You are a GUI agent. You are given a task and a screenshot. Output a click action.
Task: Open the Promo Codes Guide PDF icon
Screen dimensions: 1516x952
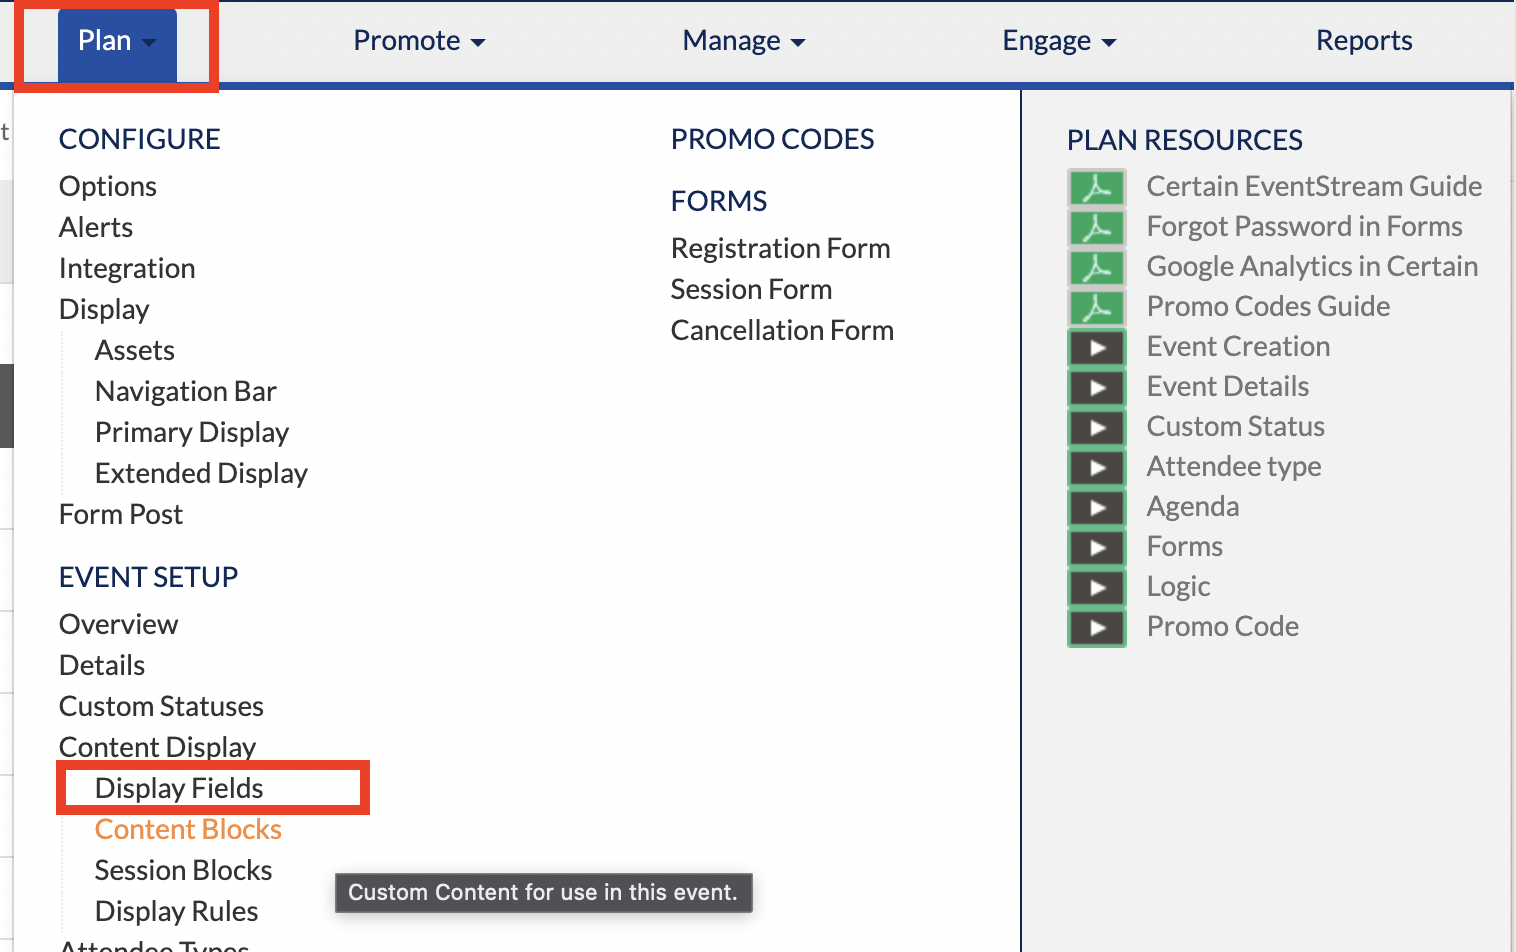pyautogui.click(x=1097, y=307)
